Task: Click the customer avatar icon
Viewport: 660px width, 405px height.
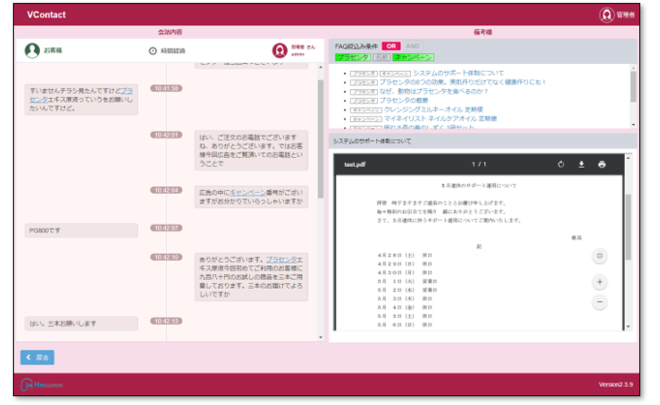Action: (31, 49)
